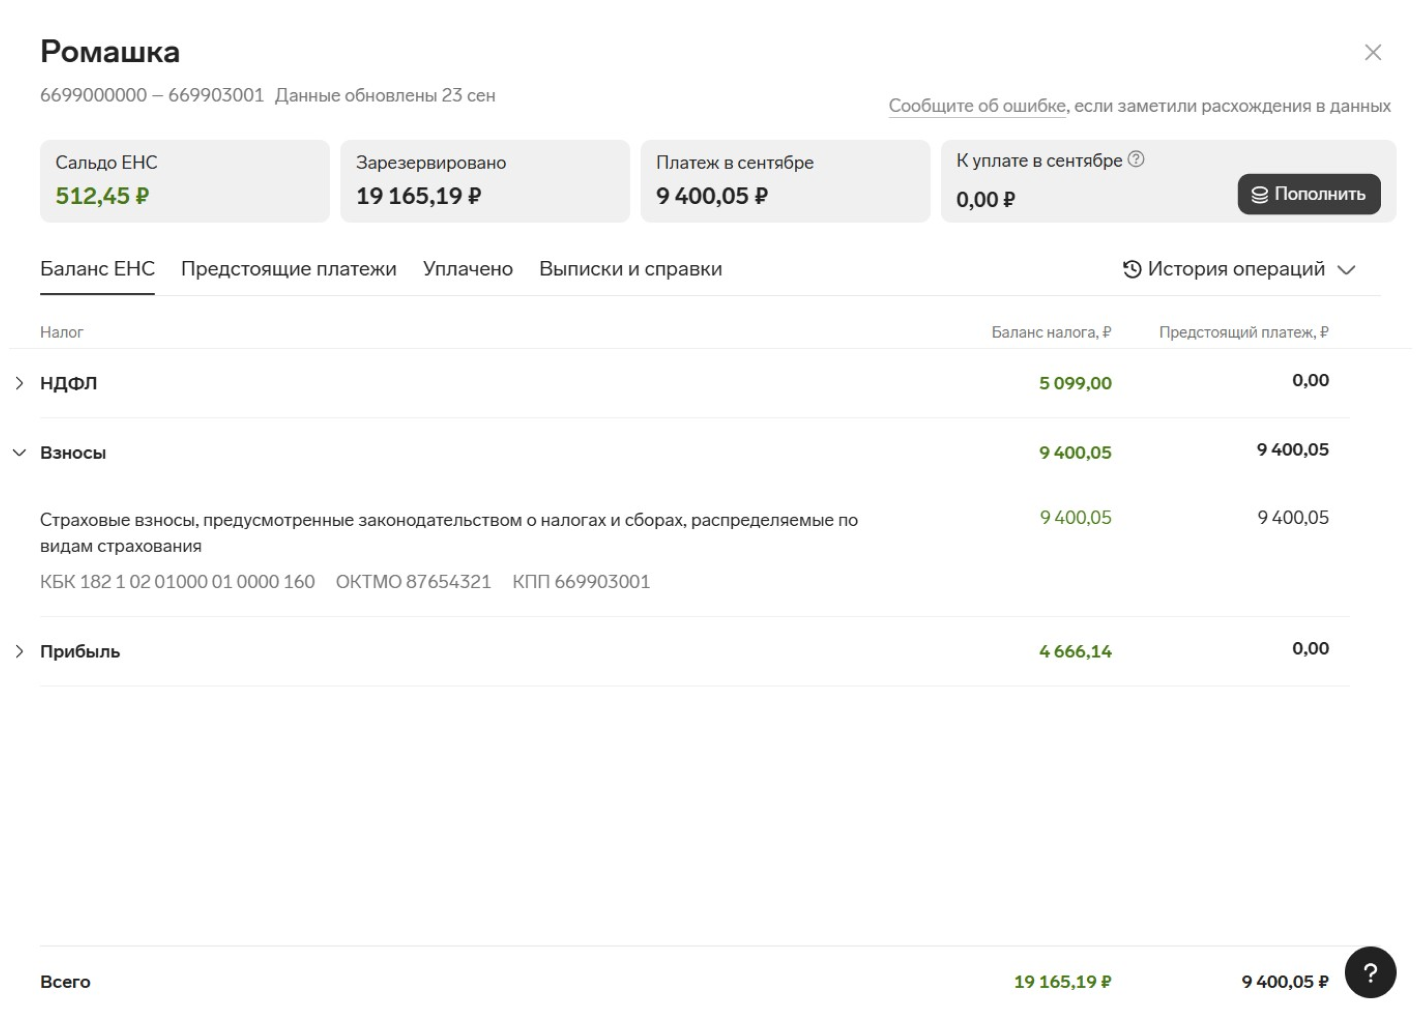
Task: Switch to the Предстоящие платежи tab
Action: pos(289,269)
